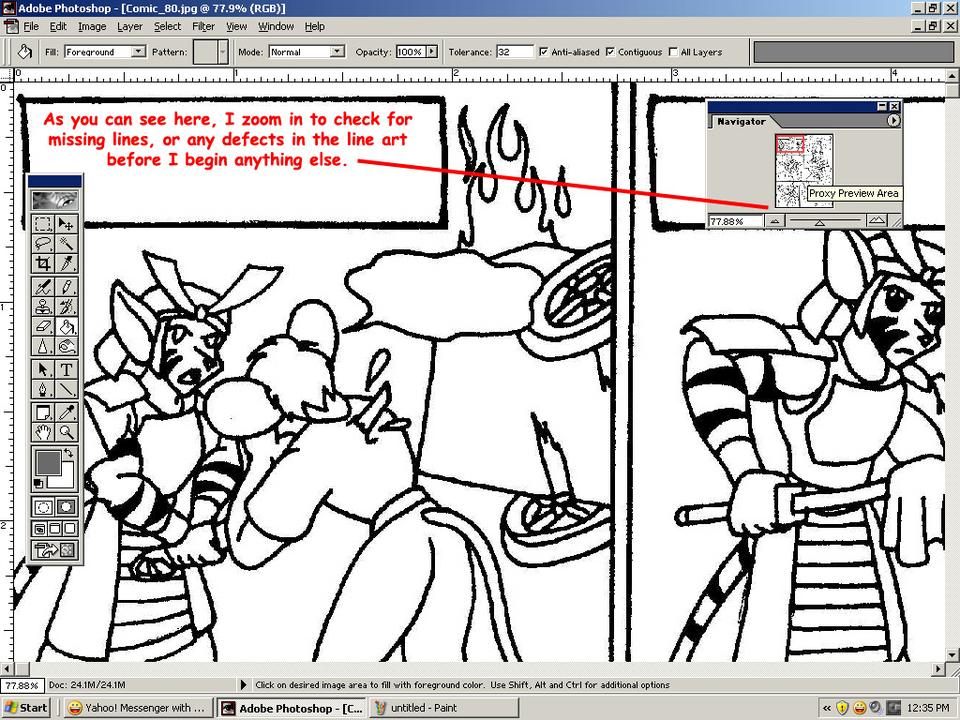Select the History Brush tool

click(x=66, y=306)
